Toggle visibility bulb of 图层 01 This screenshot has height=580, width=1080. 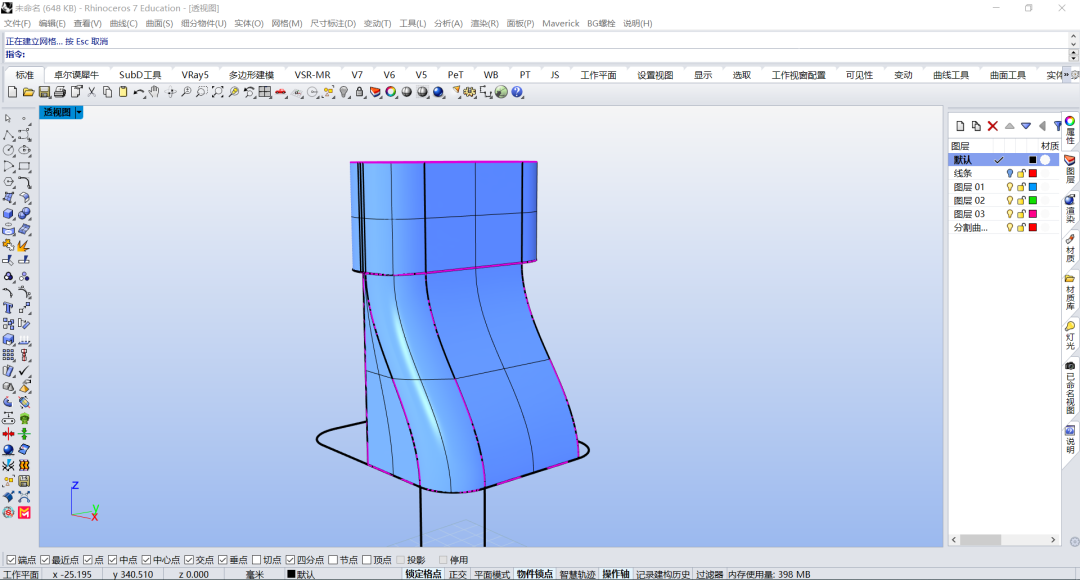tap(1010, 187)
